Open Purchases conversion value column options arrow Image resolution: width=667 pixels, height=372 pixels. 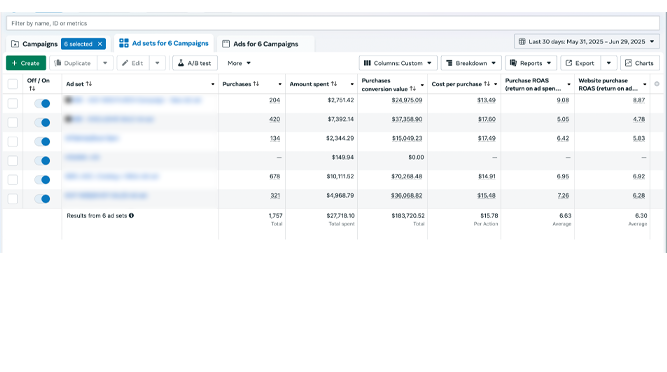[422, 85]
